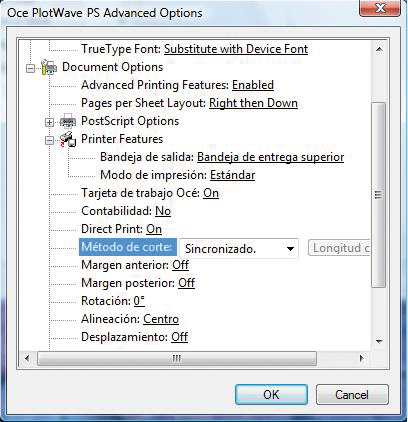Collapse the Document Options tree node

30,68
